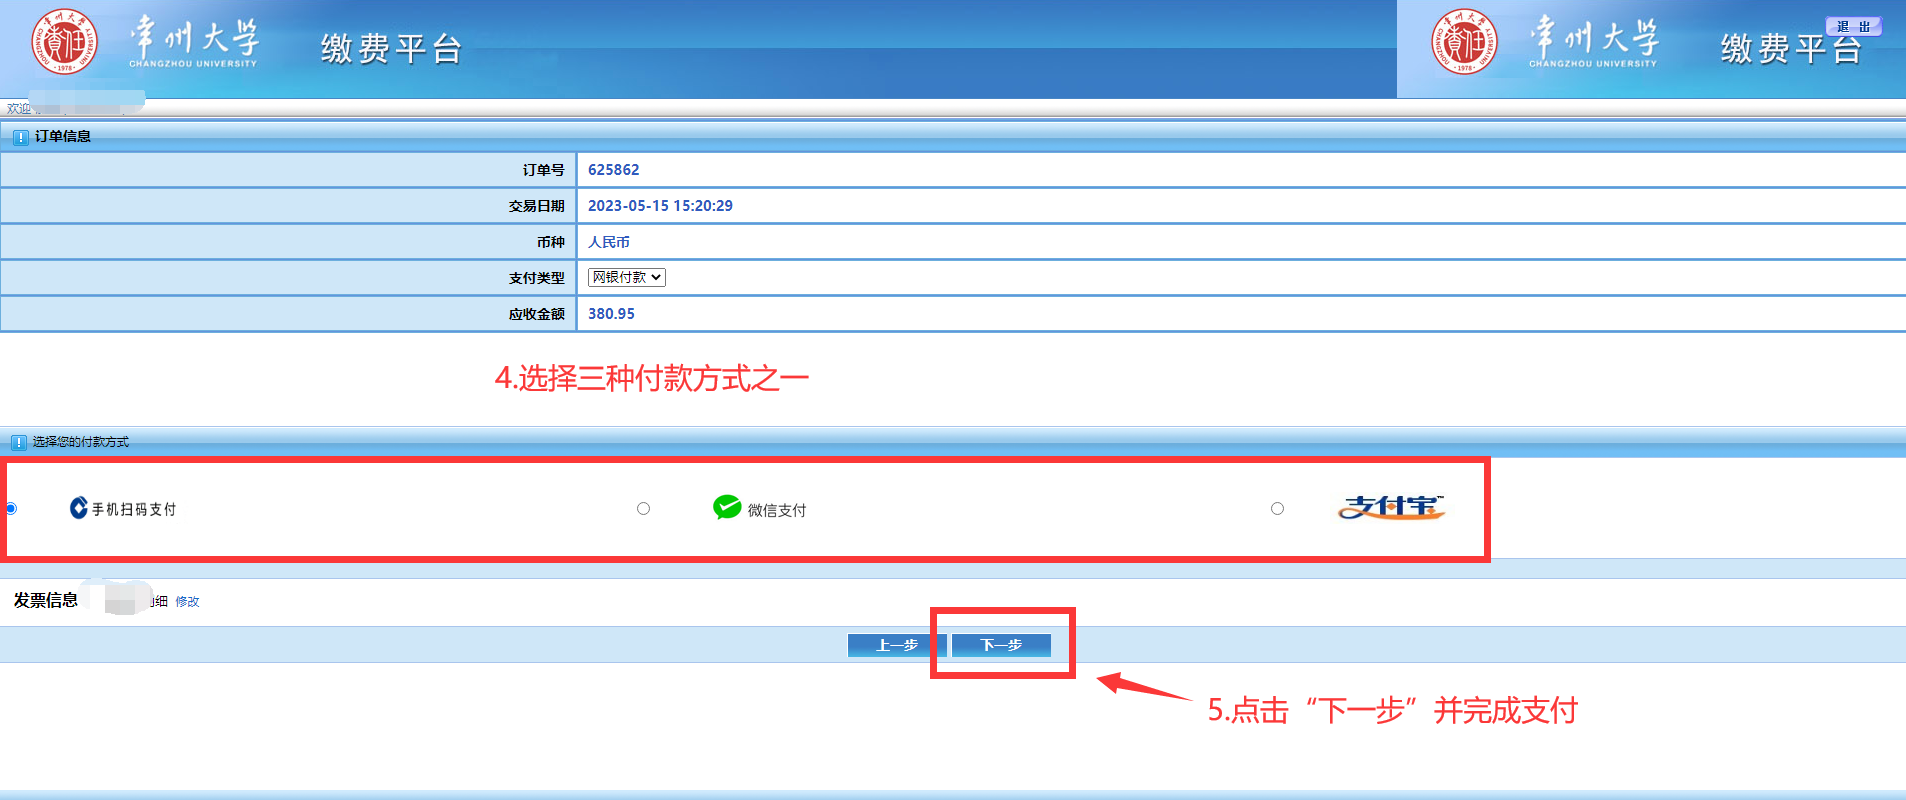1906x800 pixels.
Task: Click the left Changzhou University seal logo
Action: click(x=65, y=42)
